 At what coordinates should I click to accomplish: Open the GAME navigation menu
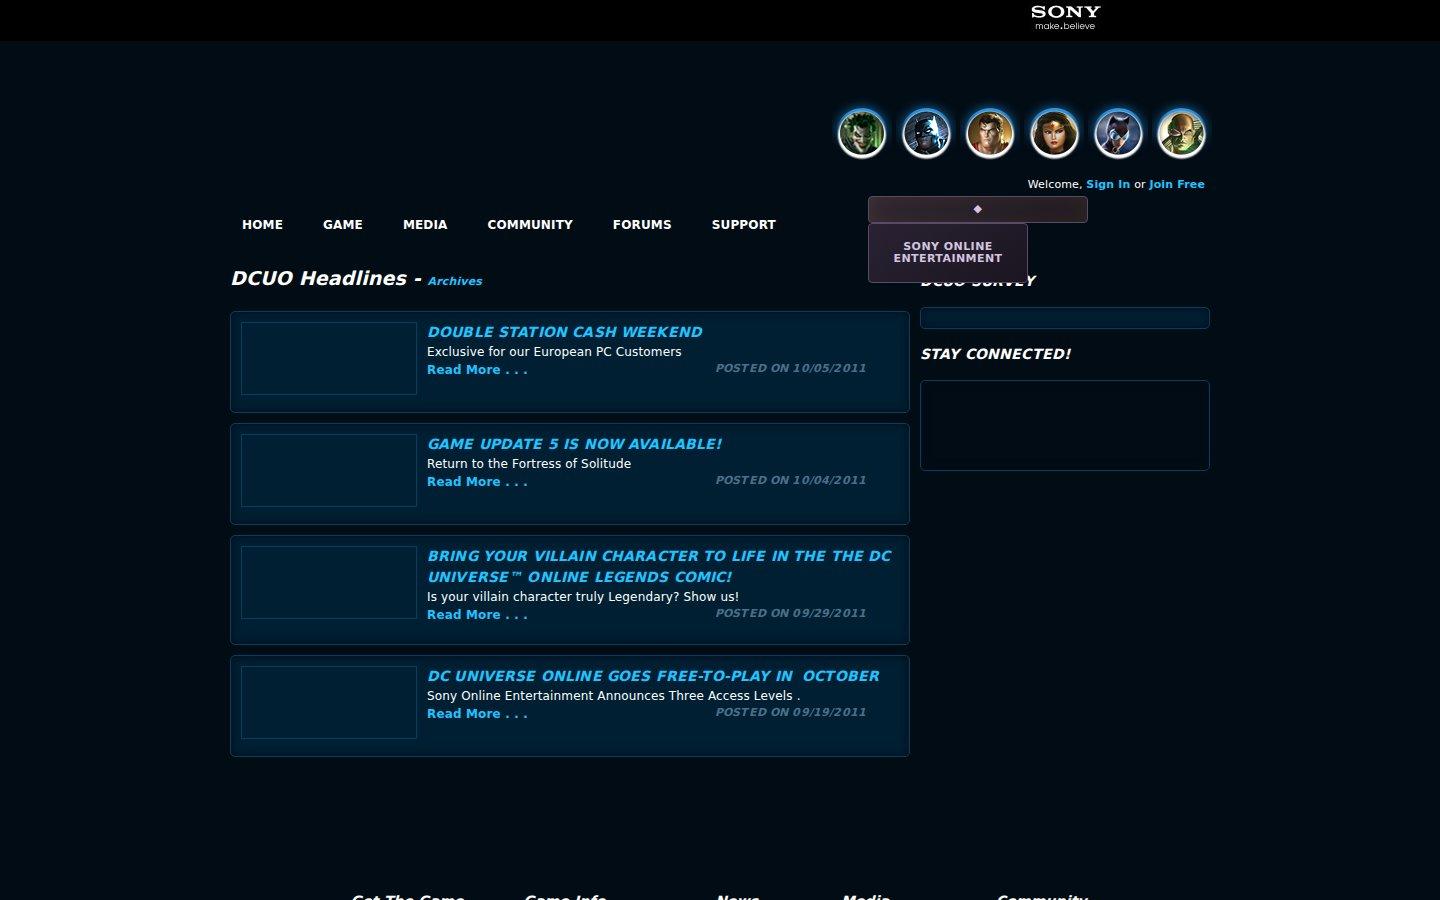click(x=343, y=225)
